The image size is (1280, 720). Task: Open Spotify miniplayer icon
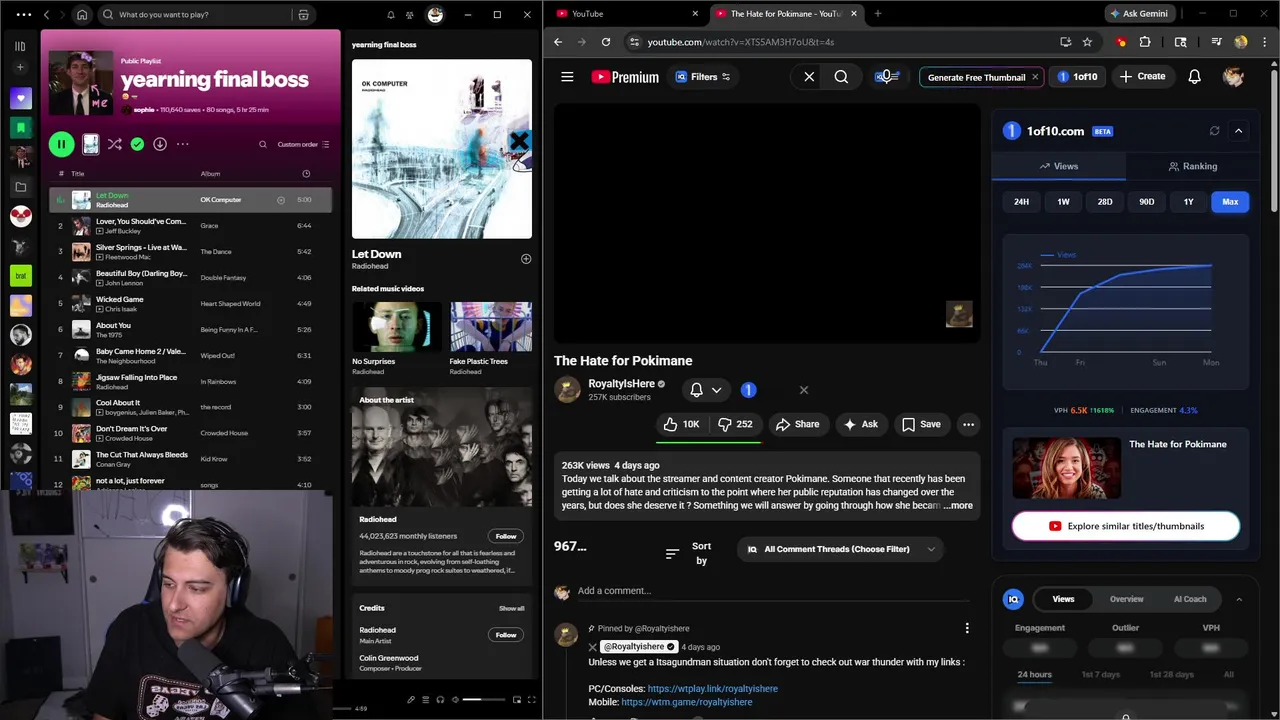517,700
